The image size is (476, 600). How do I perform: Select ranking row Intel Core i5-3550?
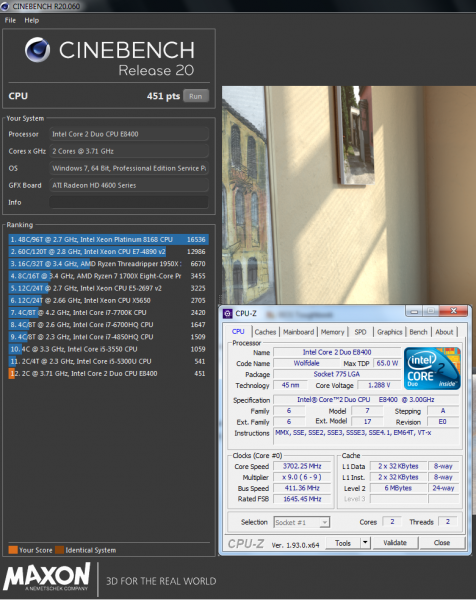pos(108,349)
